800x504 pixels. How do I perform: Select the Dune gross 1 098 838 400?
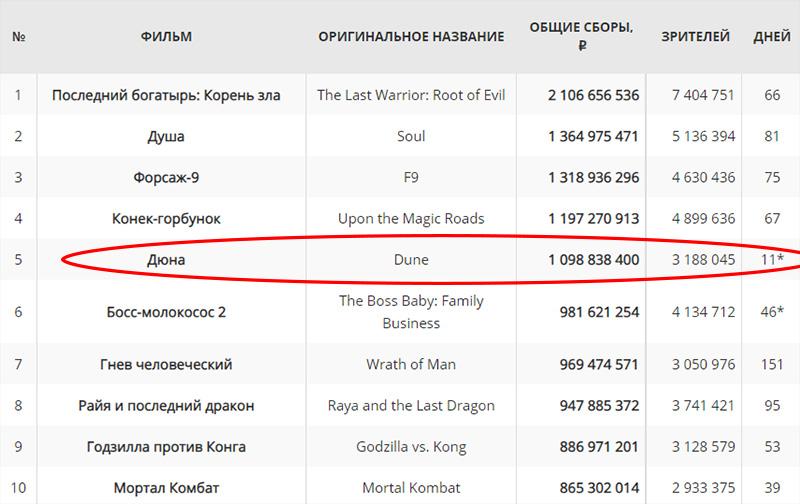[x=594, y=260]
